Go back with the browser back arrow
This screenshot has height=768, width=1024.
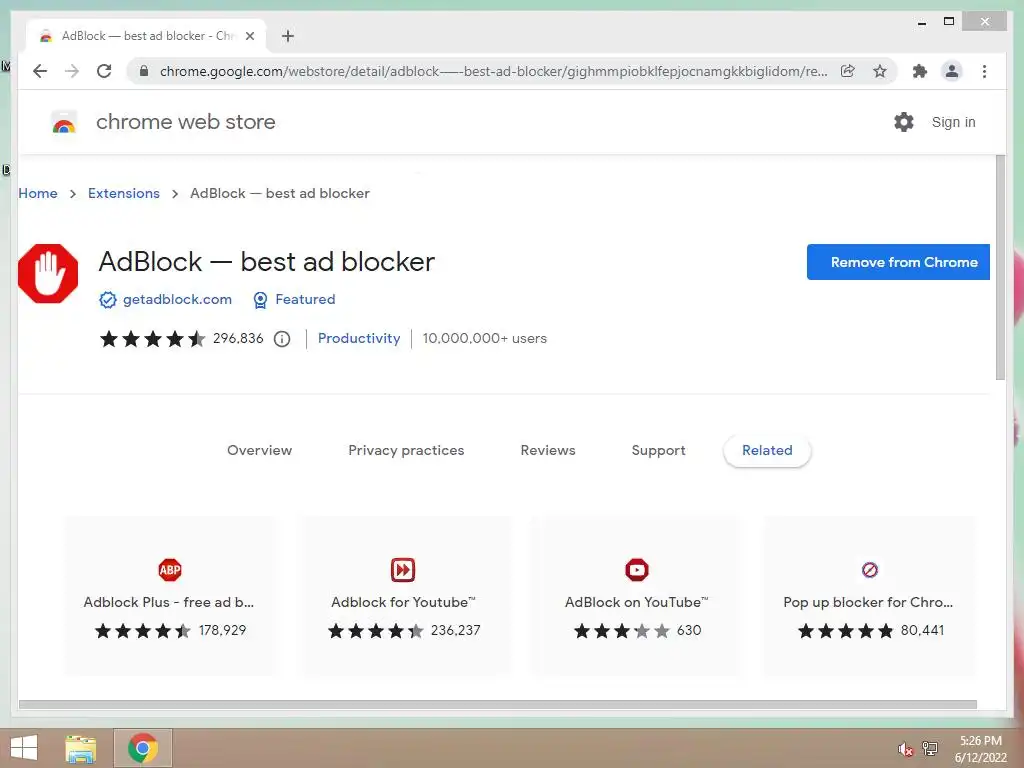[40, 71]
